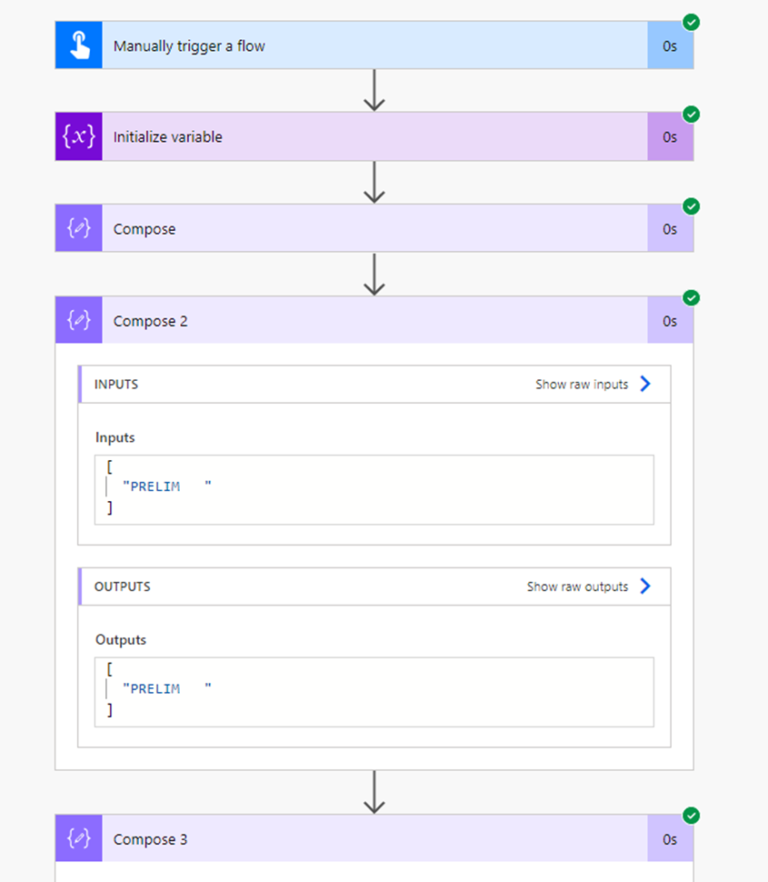Click the Compose action icon
This screenshot has height=882, width=768.
[78, 228]
